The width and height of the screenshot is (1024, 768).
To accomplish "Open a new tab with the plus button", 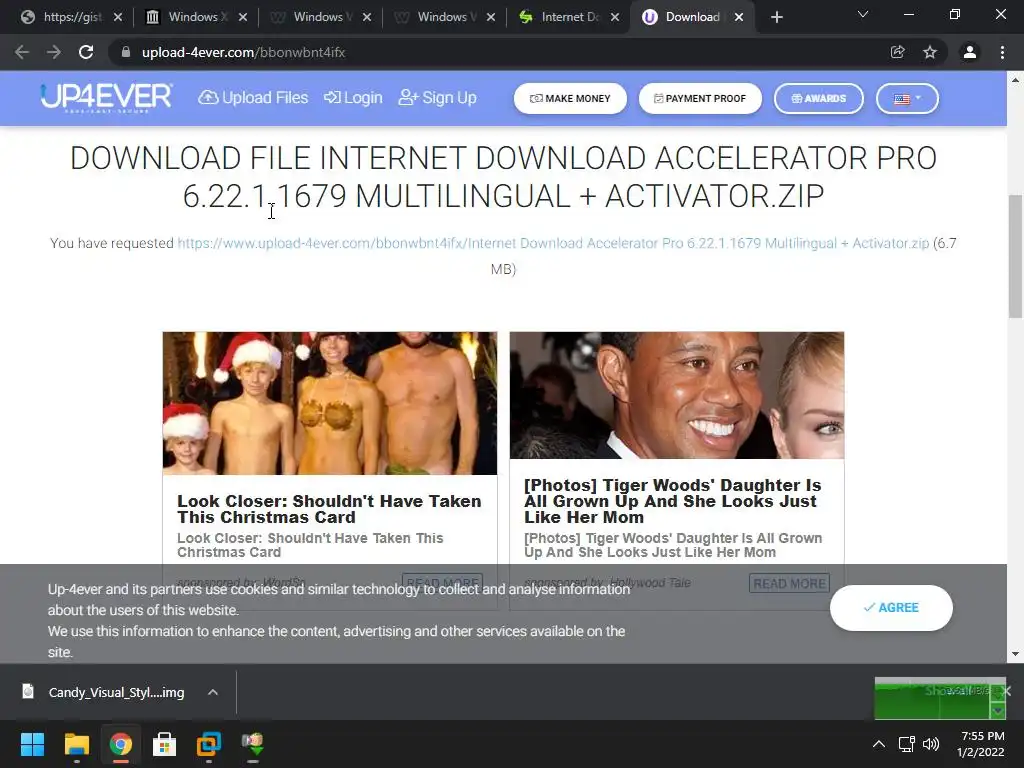I will (x=776, y=18).
